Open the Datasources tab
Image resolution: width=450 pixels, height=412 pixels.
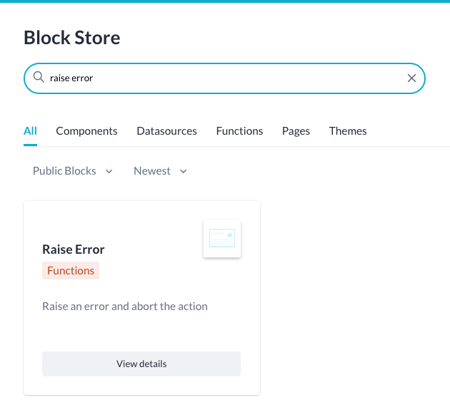click(167, 131)
